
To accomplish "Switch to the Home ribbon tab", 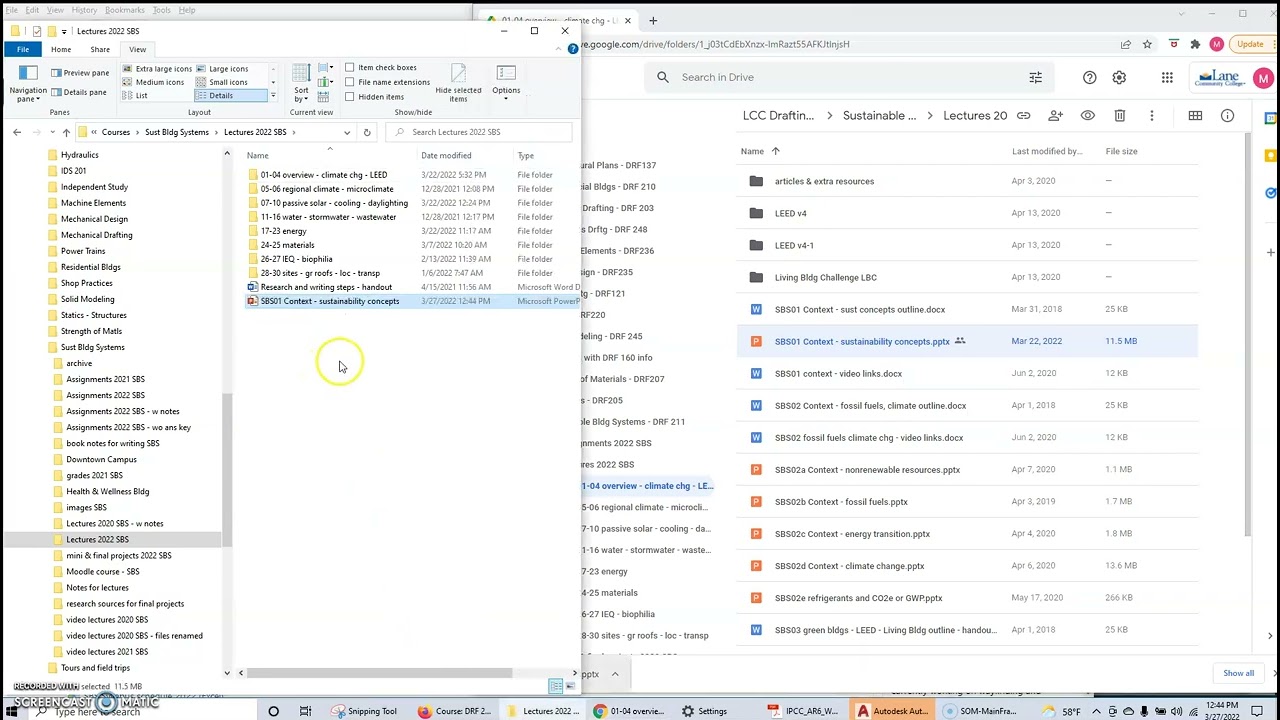I will pyautogui.click(x=61, y=49).
